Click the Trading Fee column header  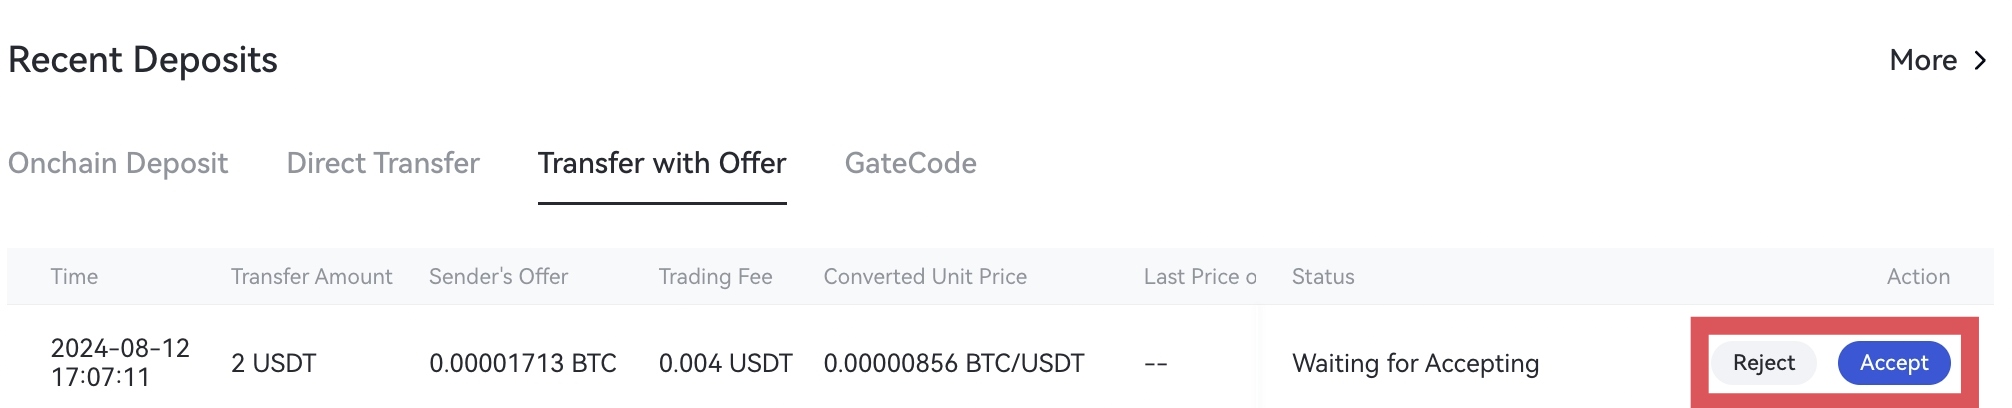click(715, 277)
